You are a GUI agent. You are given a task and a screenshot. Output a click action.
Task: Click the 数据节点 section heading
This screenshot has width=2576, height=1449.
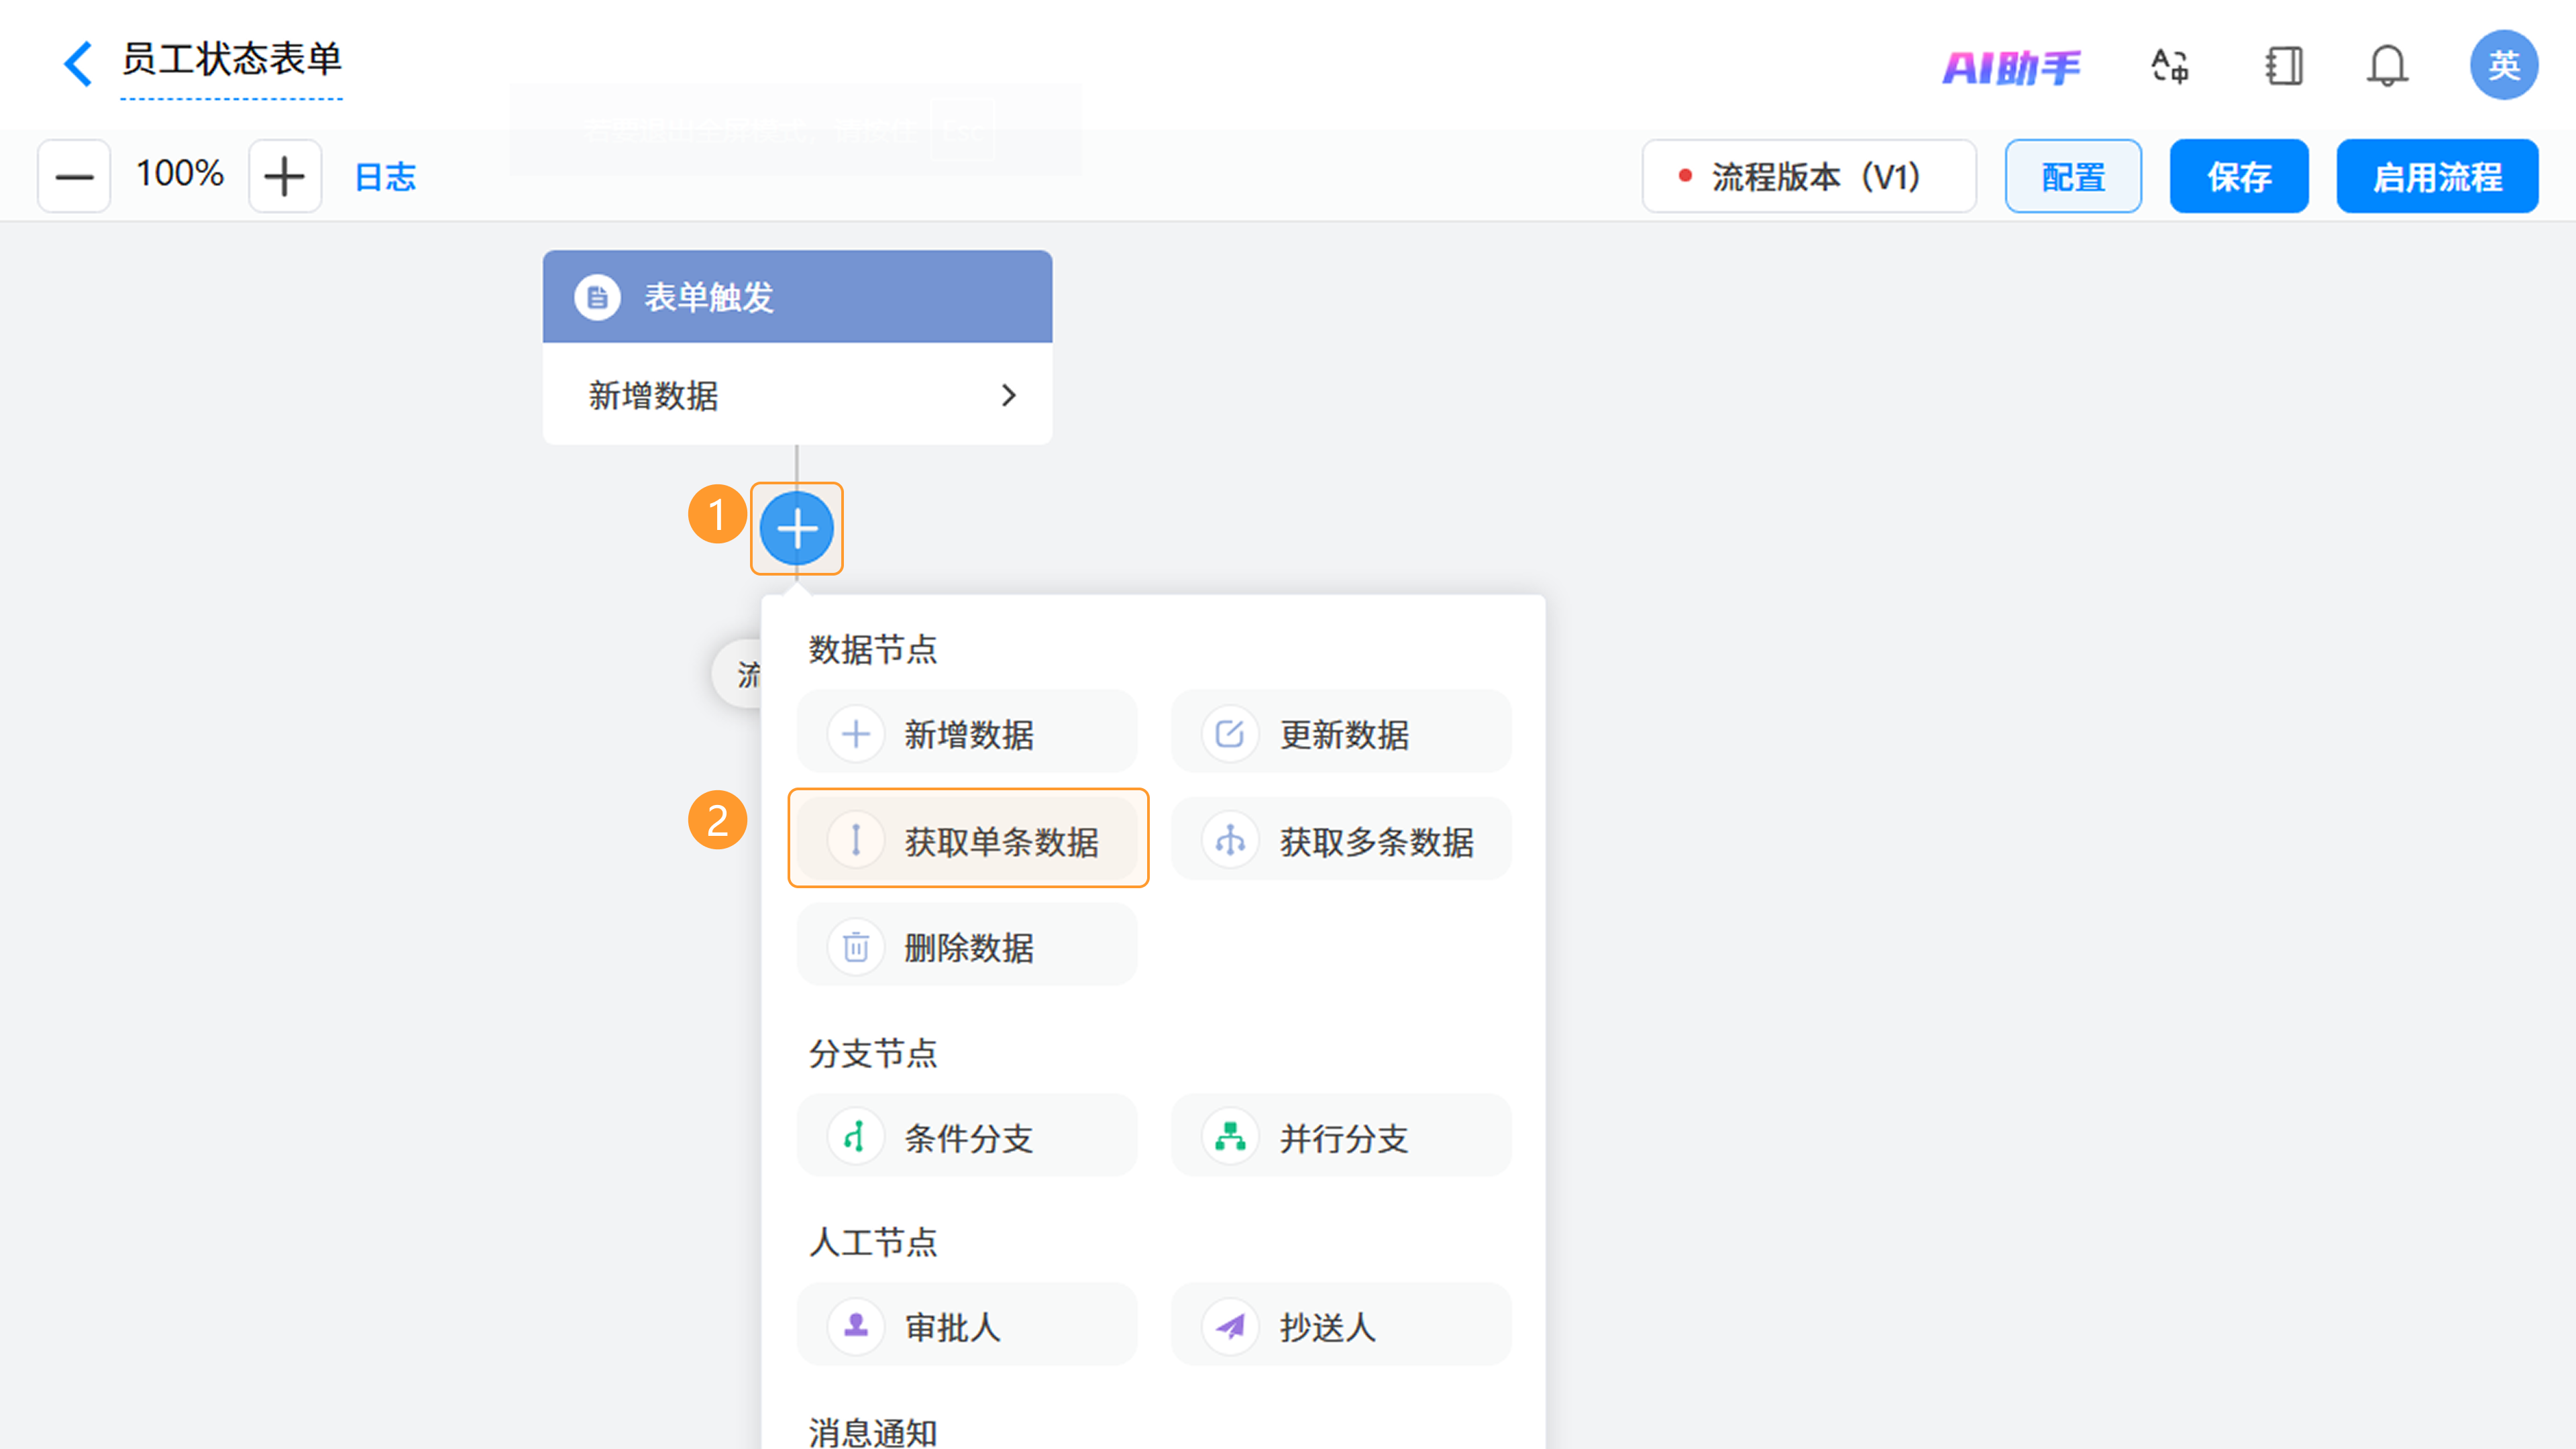[x=873, y=649]
